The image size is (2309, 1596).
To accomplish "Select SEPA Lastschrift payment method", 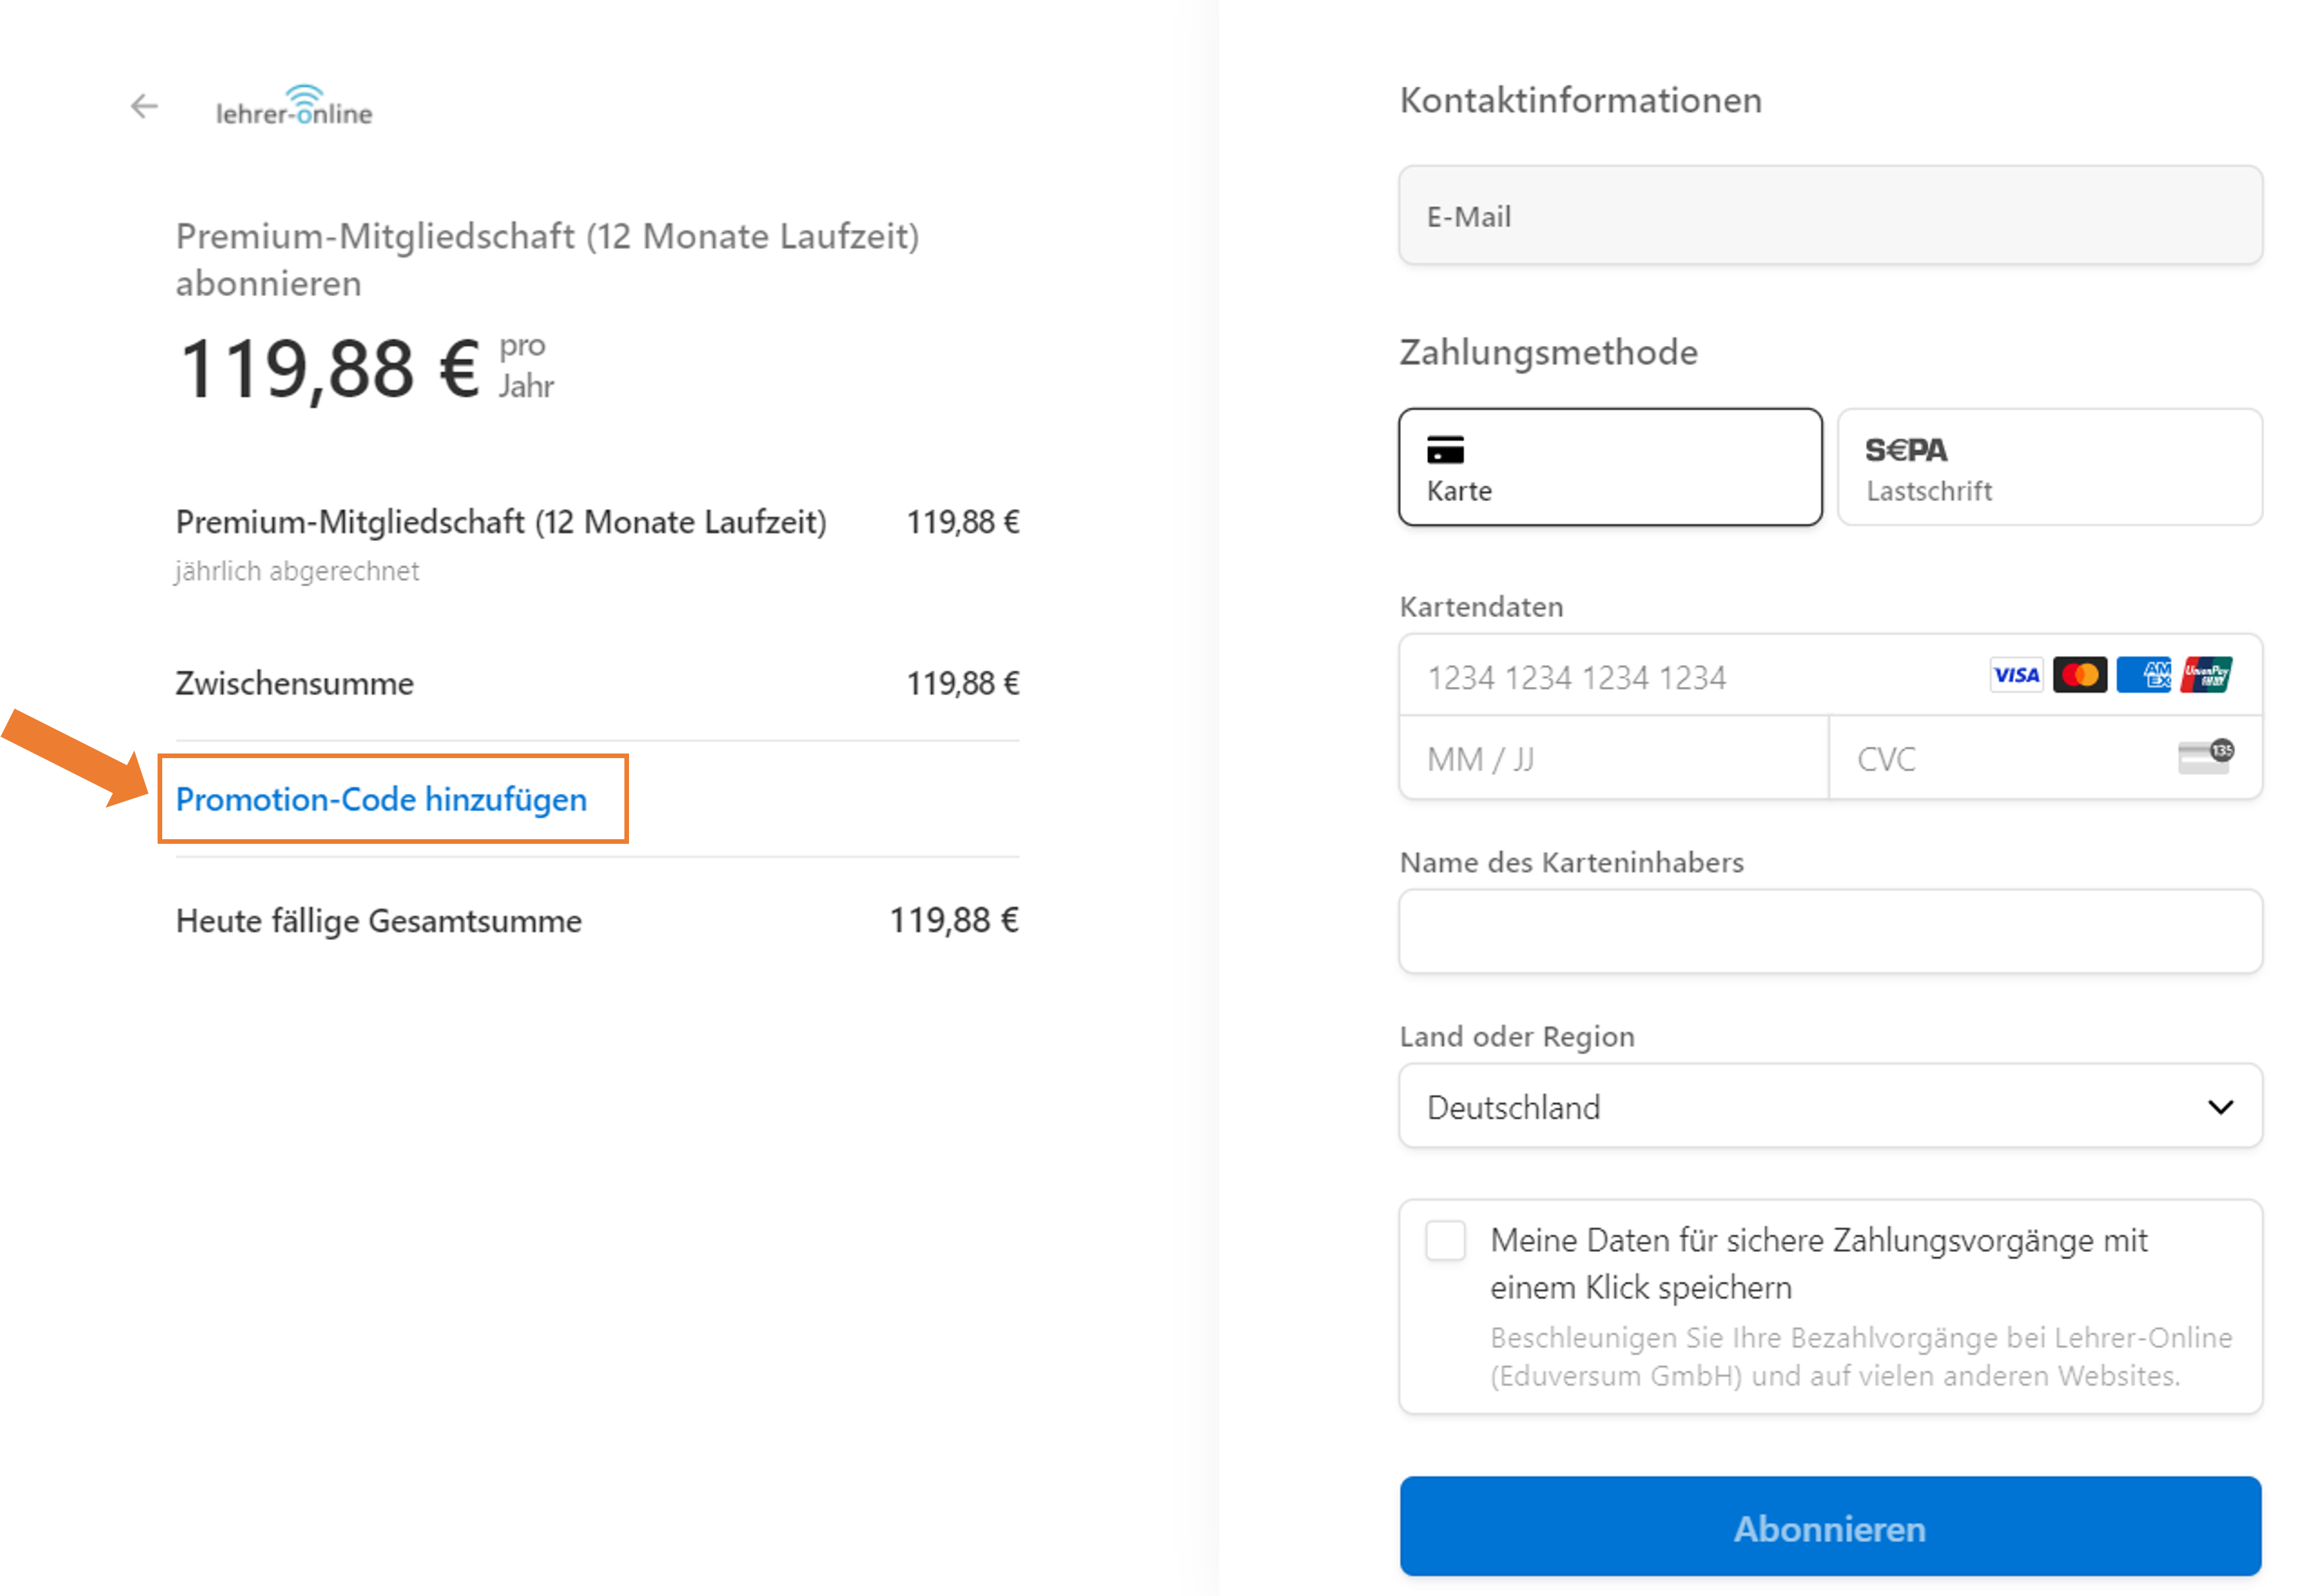I will pos(2050,467).
